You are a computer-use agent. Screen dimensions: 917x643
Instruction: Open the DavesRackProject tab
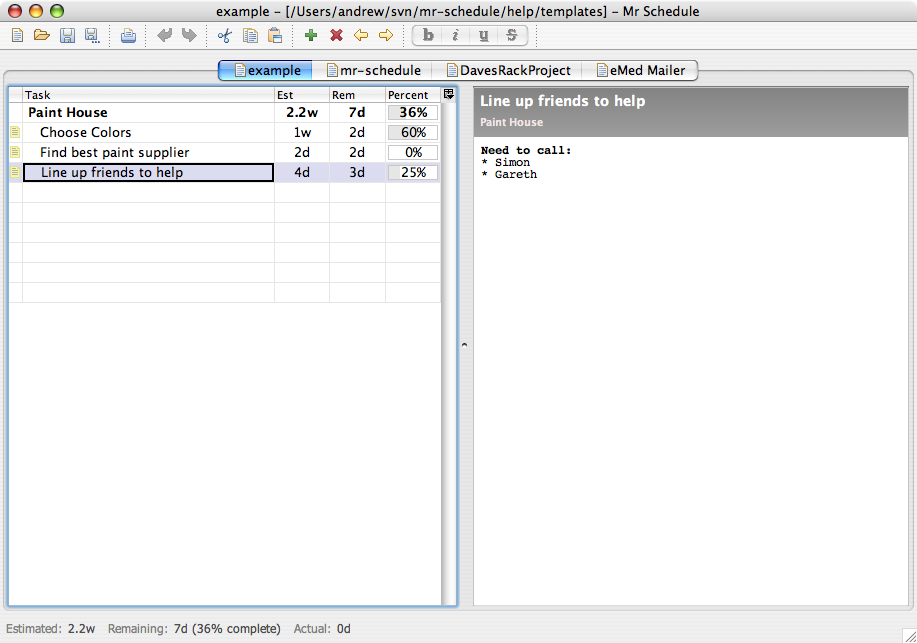click(512, 70)
